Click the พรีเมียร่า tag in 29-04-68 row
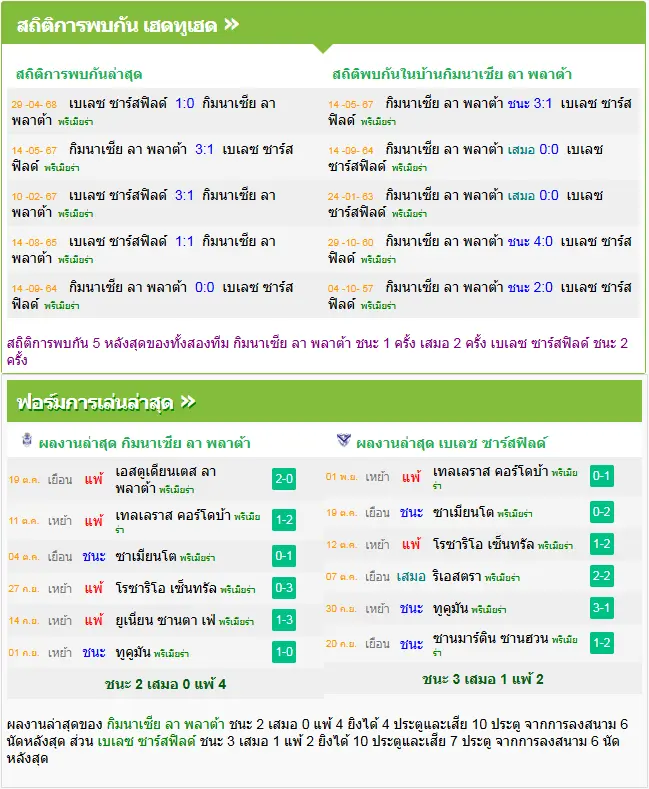 [x=75, y=122]
